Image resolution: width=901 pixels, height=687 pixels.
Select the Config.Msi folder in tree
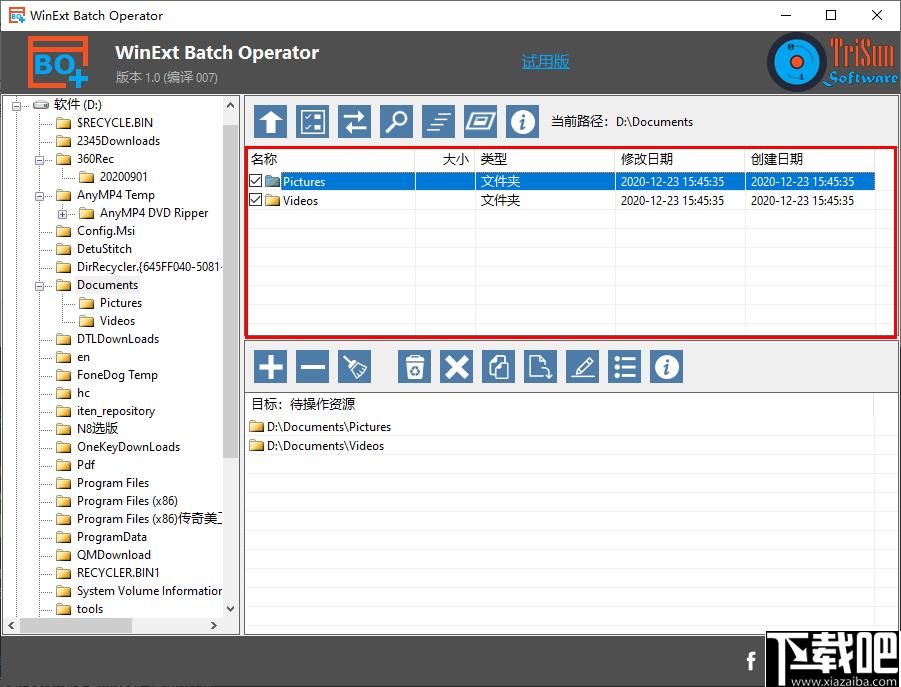tap(106, 231)
